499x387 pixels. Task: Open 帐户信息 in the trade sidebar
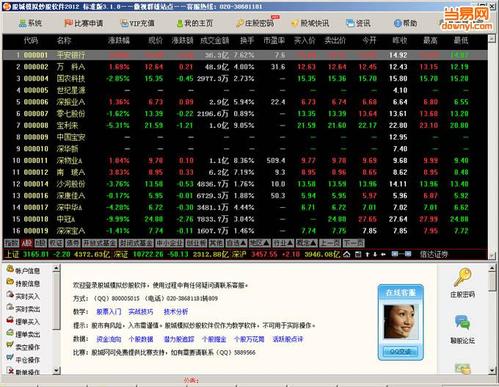23,270
